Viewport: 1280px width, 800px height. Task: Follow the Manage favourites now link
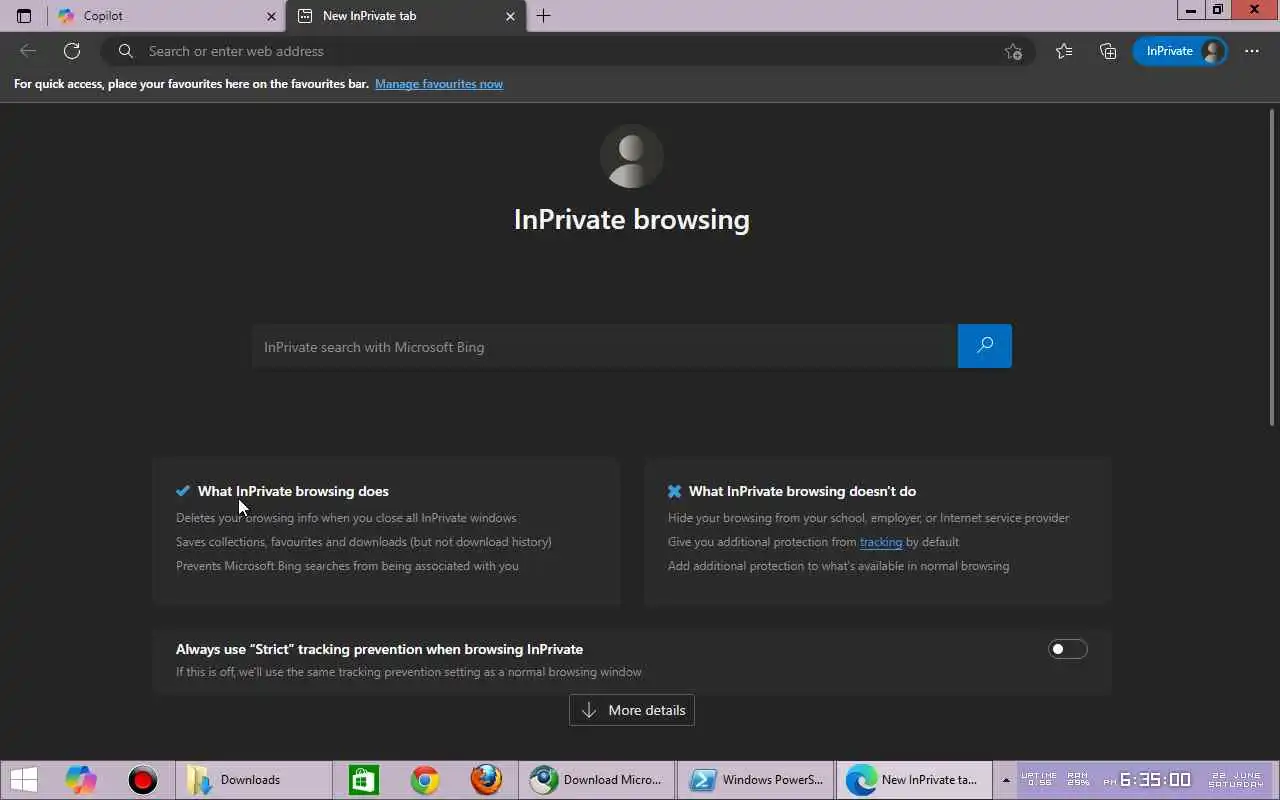pos(439,84)
